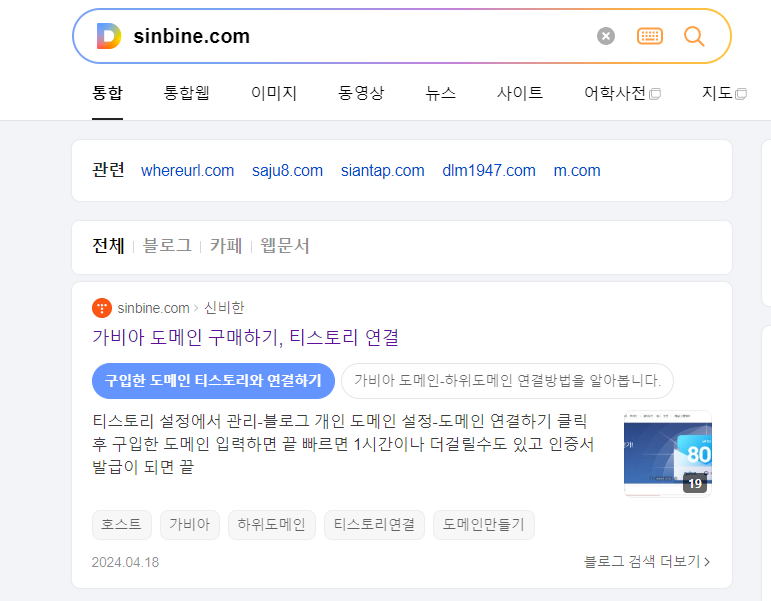This screenshot has width=771, height=601.
Task: Select the 전체 filter
Action: tap(108, 246)
